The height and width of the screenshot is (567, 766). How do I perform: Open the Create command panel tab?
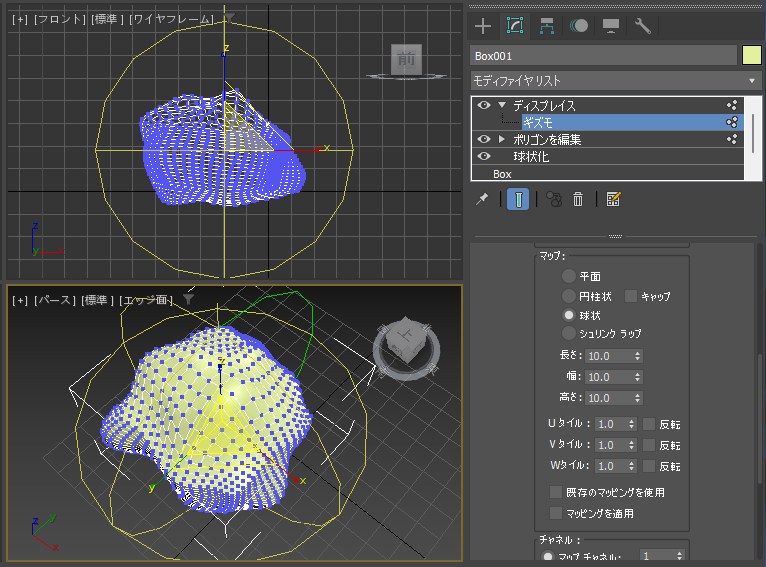(483, 26)
